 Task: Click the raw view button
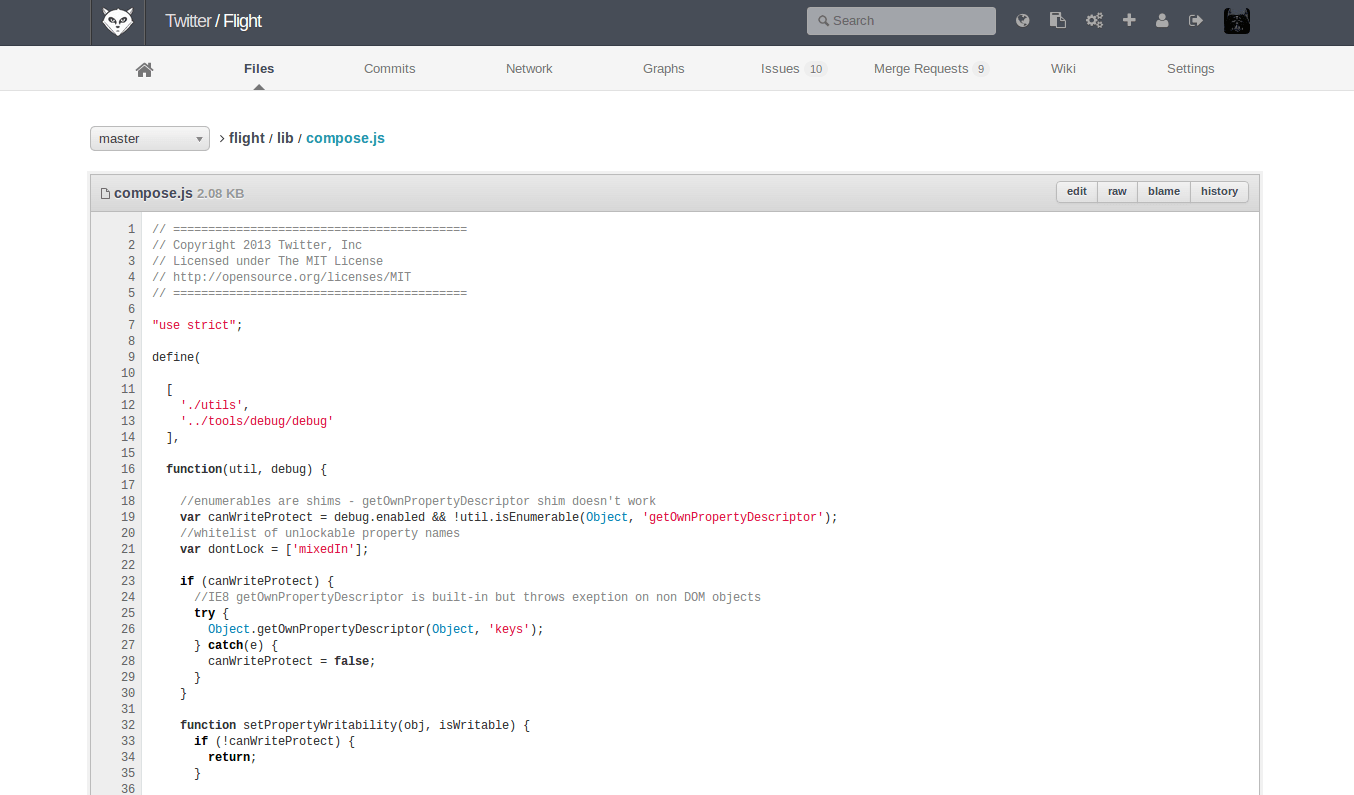(x=1117, y=192)
